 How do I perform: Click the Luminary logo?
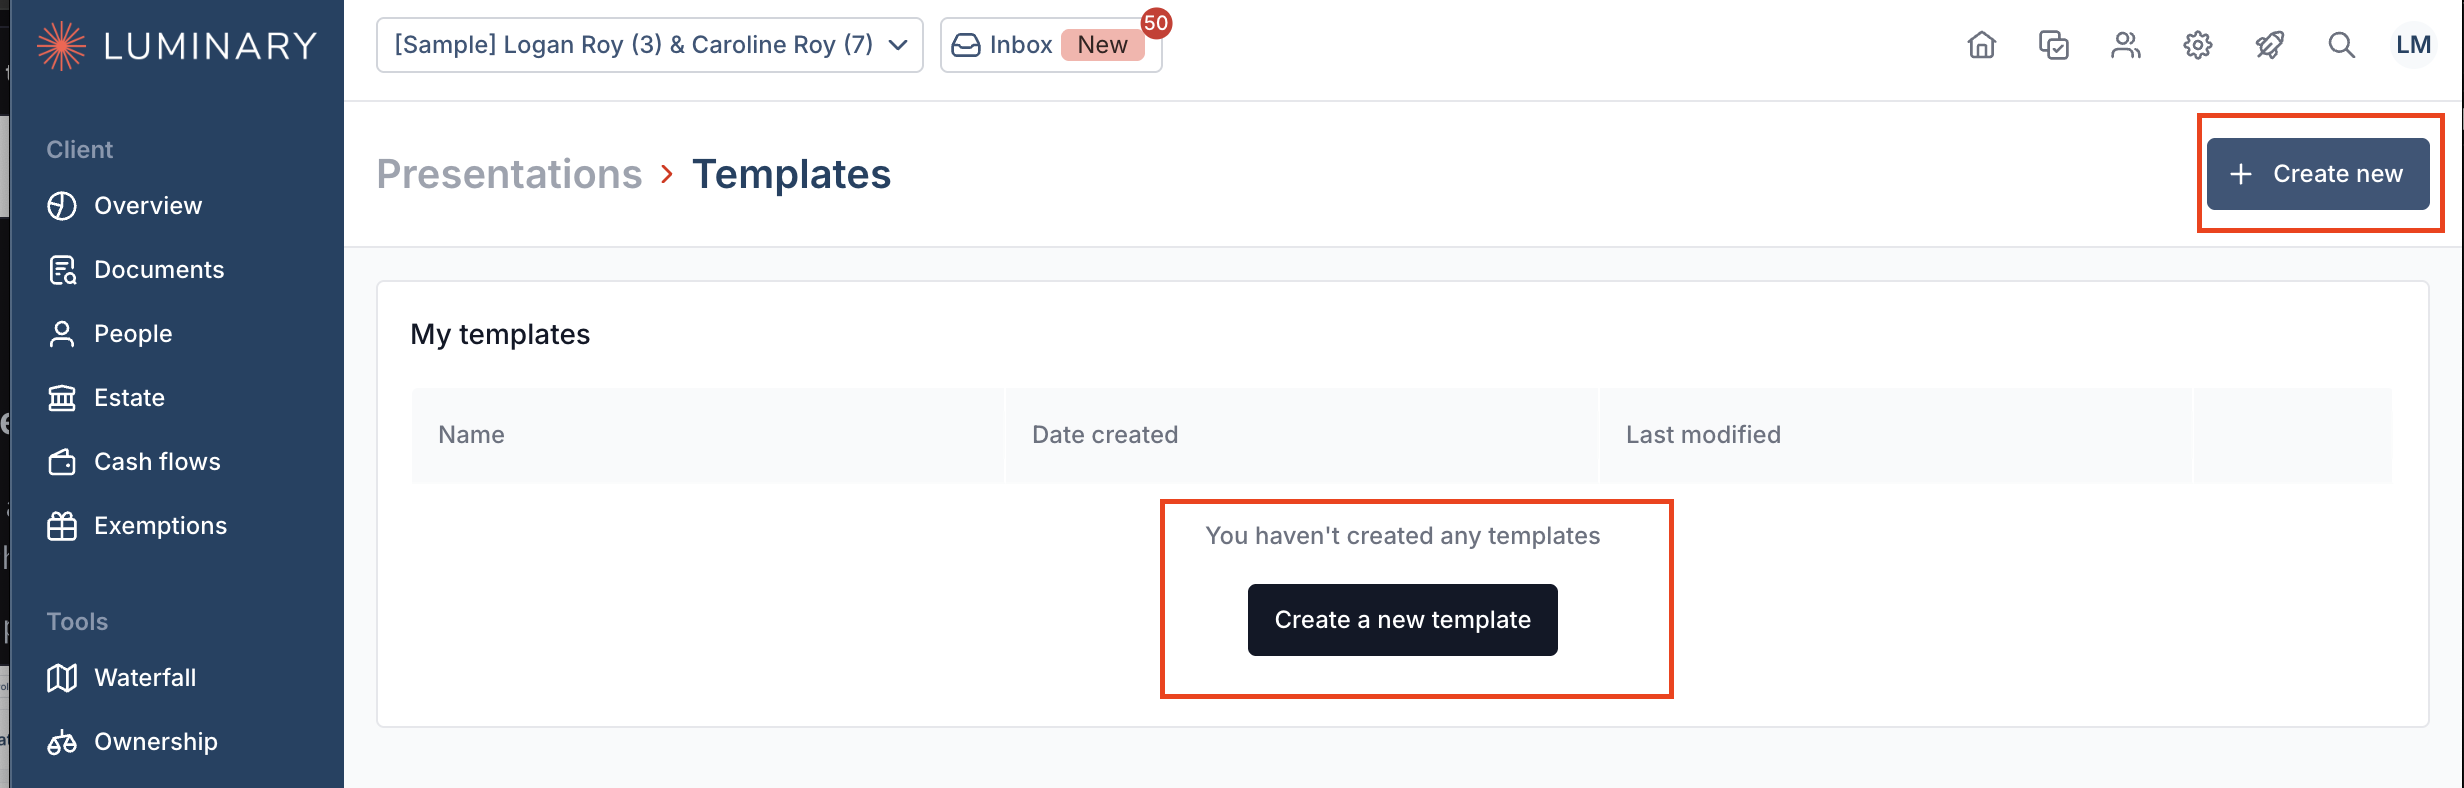click(x=177, y=46)
